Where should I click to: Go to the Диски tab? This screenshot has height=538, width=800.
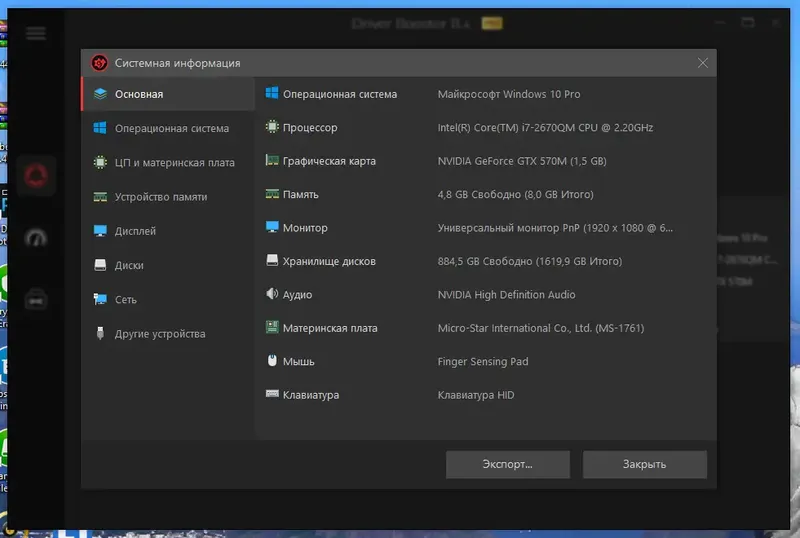pyautogui.click(x=168, y=265)
